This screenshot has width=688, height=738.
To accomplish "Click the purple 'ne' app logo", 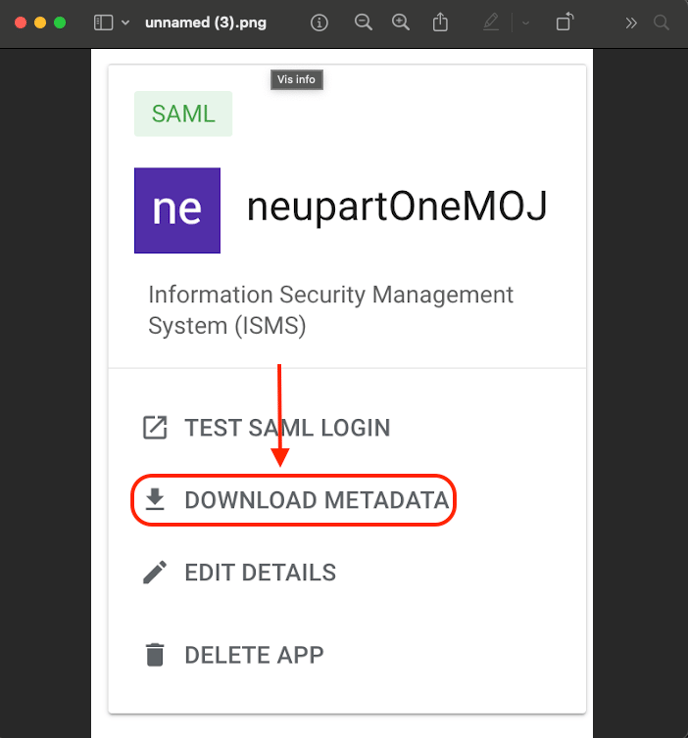I will 177,210.
